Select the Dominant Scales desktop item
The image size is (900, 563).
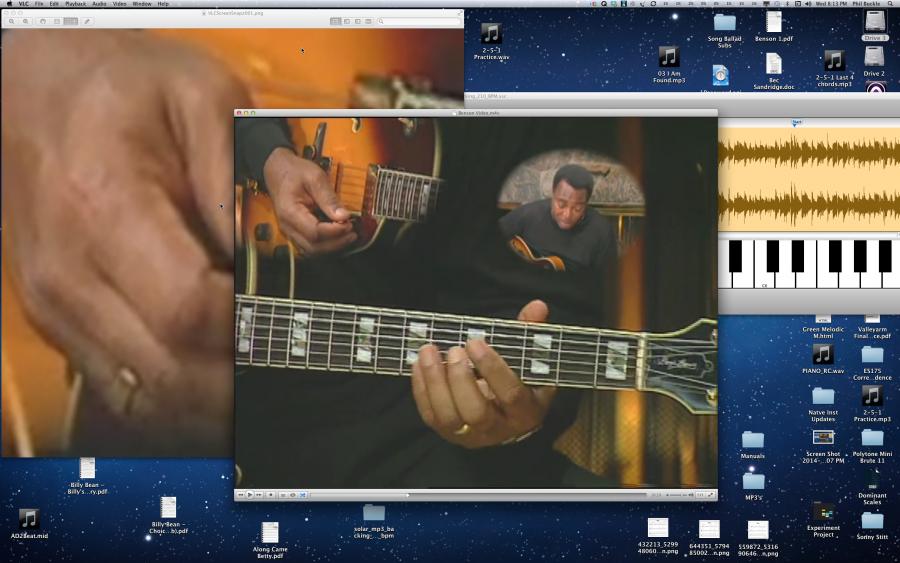(872, 487)
